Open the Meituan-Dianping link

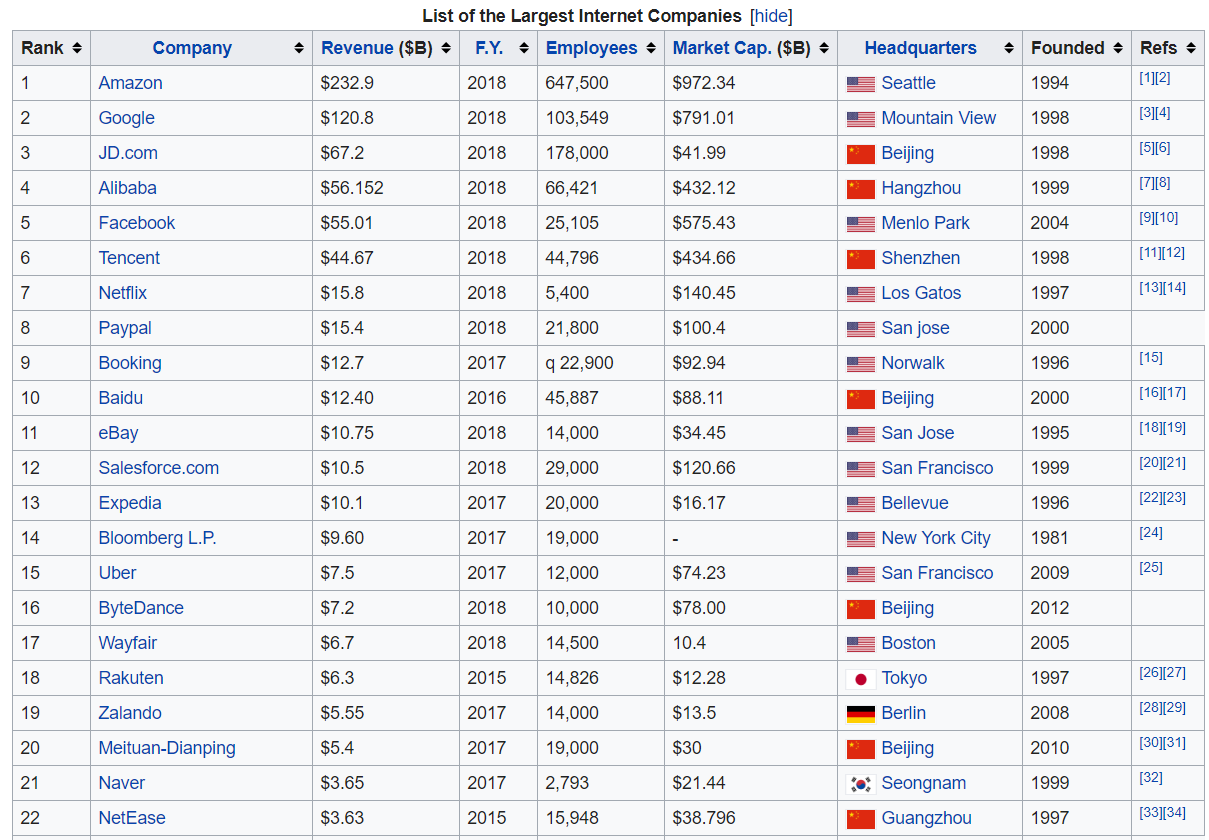(167, 748)
